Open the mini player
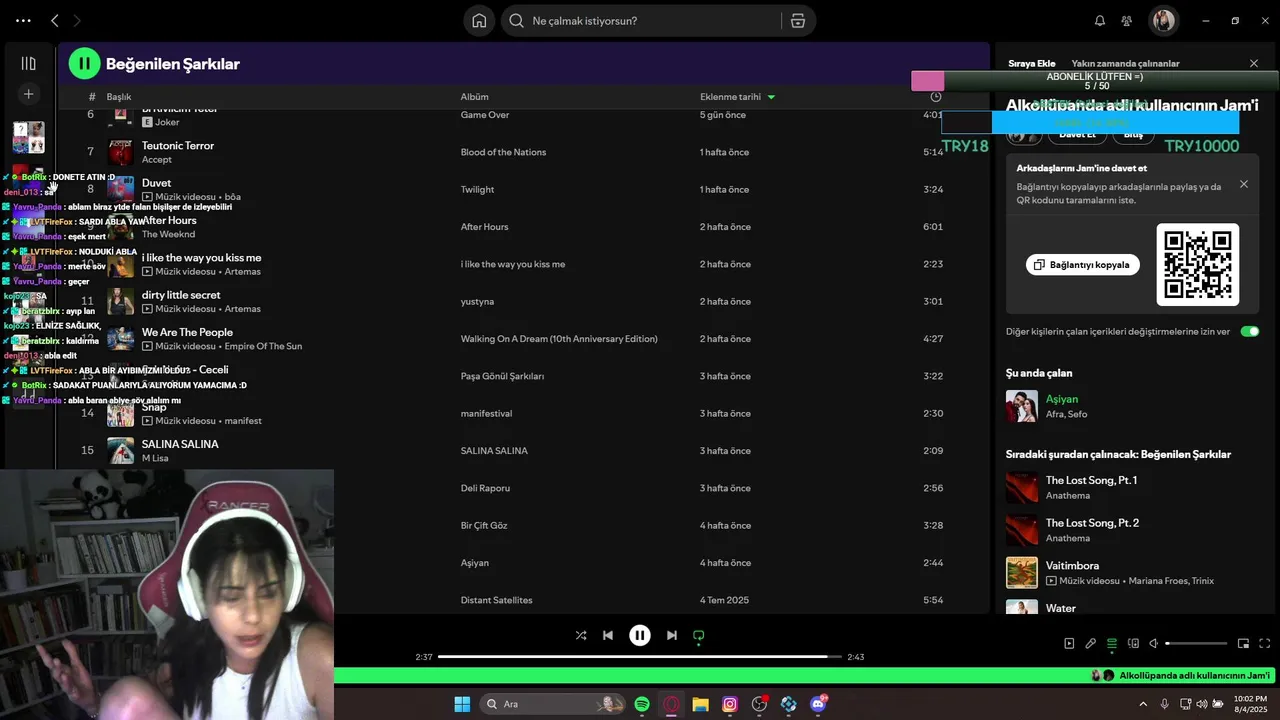The height and width of the screenshot is (720, 1280). click(x=1244, y=644)
